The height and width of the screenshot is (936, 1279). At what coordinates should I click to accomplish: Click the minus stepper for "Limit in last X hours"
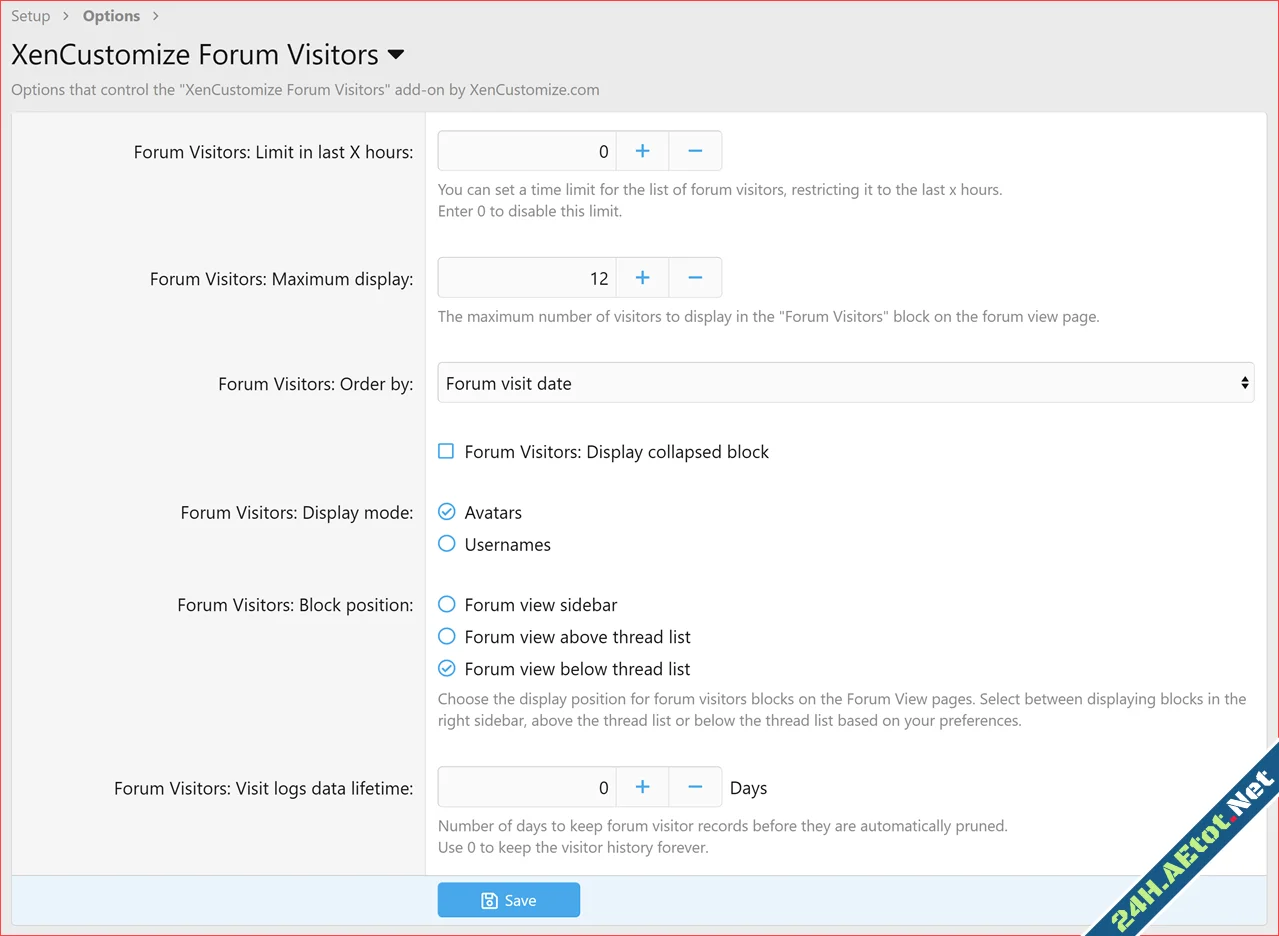(694, 151)
